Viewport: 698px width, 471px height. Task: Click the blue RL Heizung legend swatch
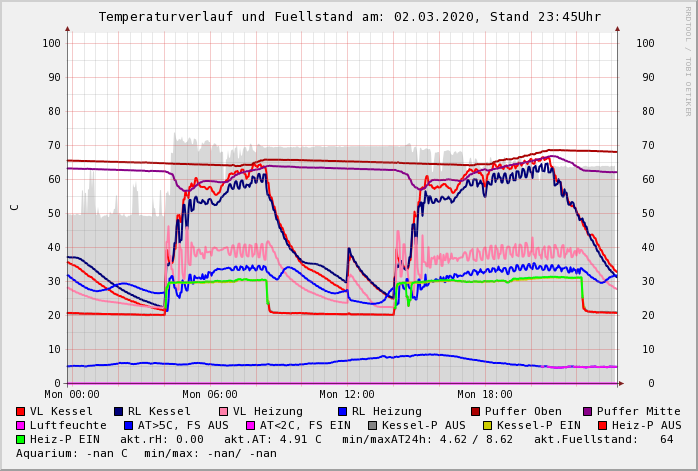tap(342, 411)
